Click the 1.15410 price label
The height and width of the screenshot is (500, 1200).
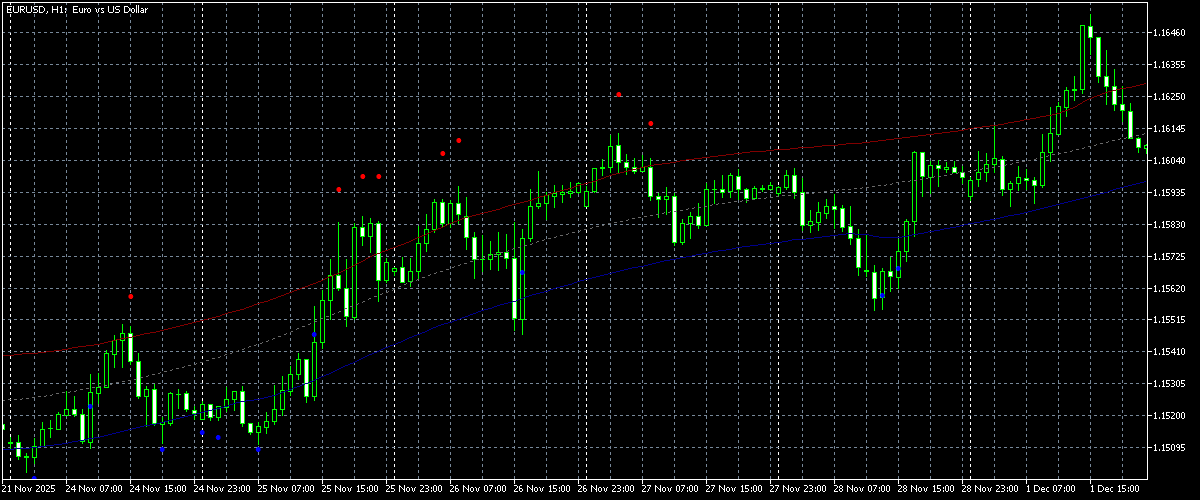click(x=1169, y=352)
